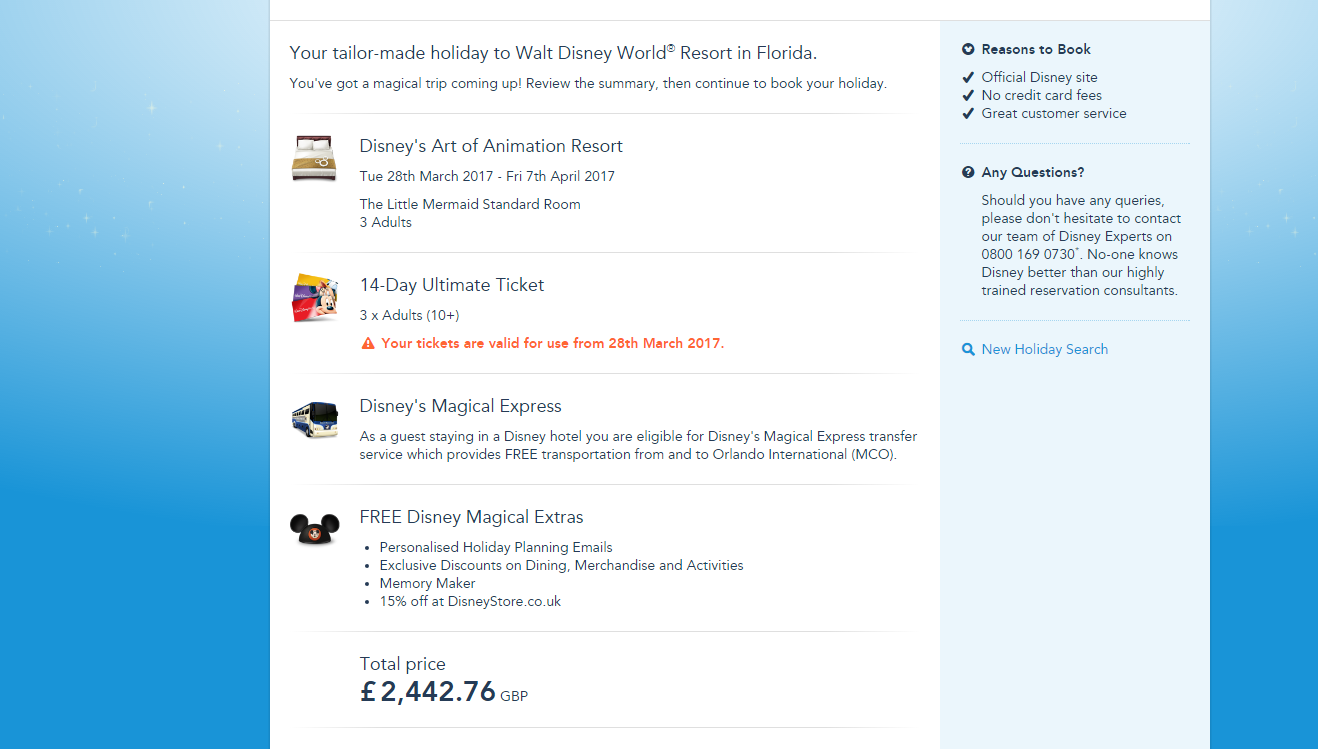Click the FREE Disney Magical Extras heading

point(472,517)
